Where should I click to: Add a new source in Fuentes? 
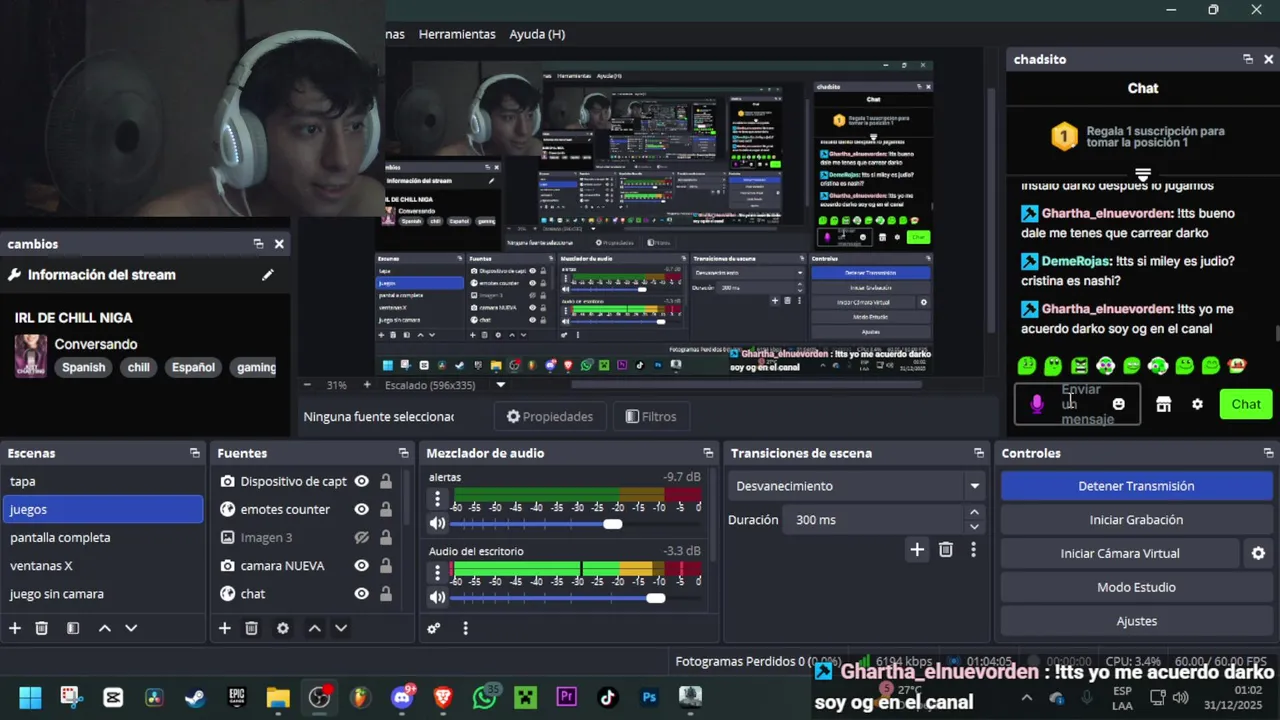point(225,628)
